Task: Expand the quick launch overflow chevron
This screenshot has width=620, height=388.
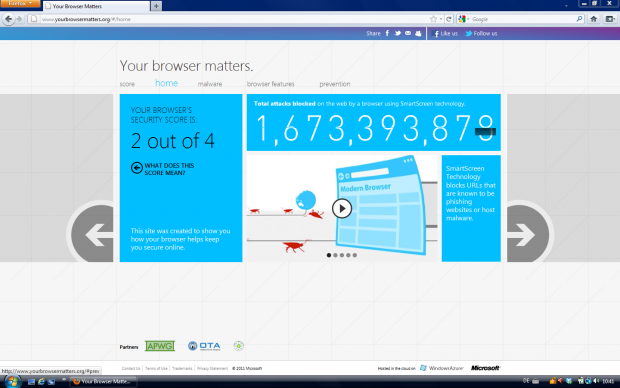Action: [x=64, y=380]
